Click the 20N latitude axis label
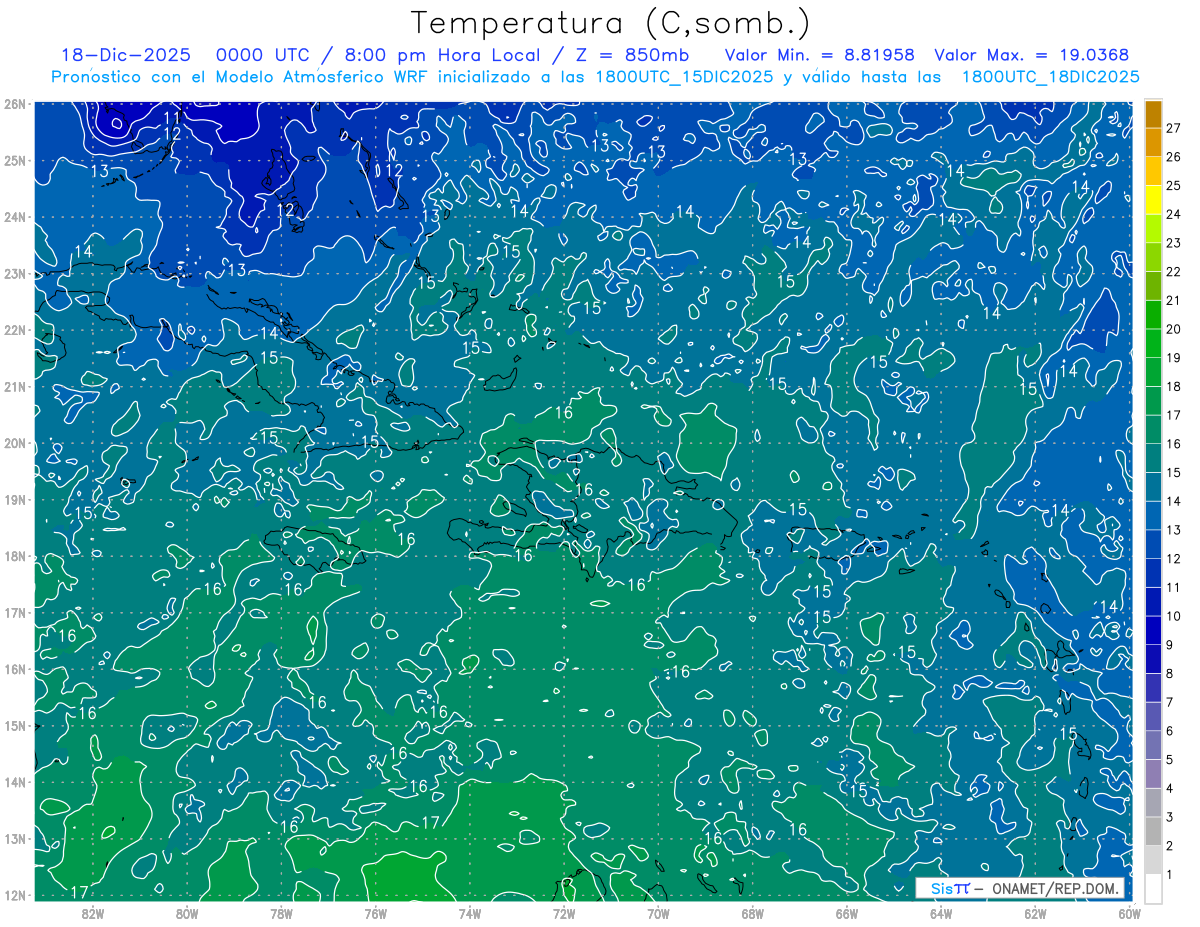The image size is (1200, 927). [14, 443]
